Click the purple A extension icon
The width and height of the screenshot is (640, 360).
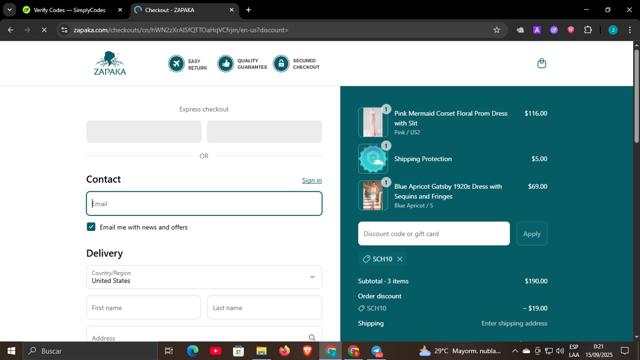click(537, 30)
